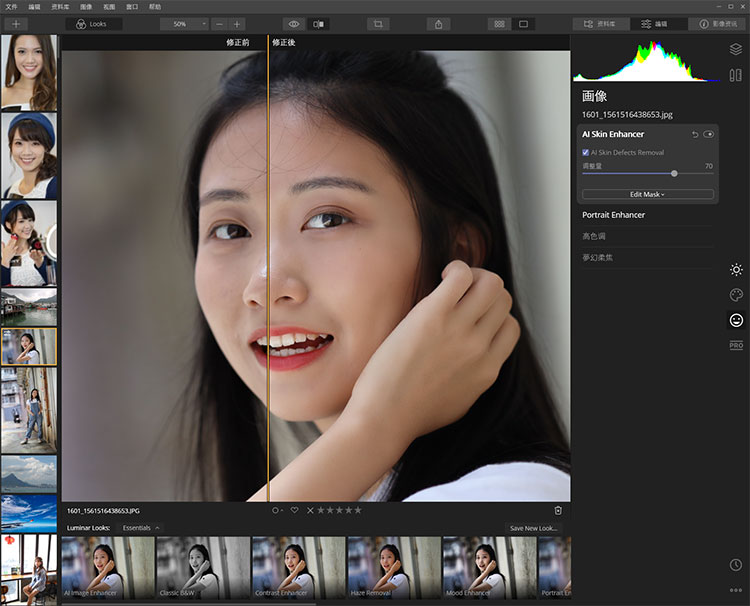Apply the Contrast Enhancer look
Image resolution: width=750 pixels, height=606 pixels.
[x=299, y=568]
